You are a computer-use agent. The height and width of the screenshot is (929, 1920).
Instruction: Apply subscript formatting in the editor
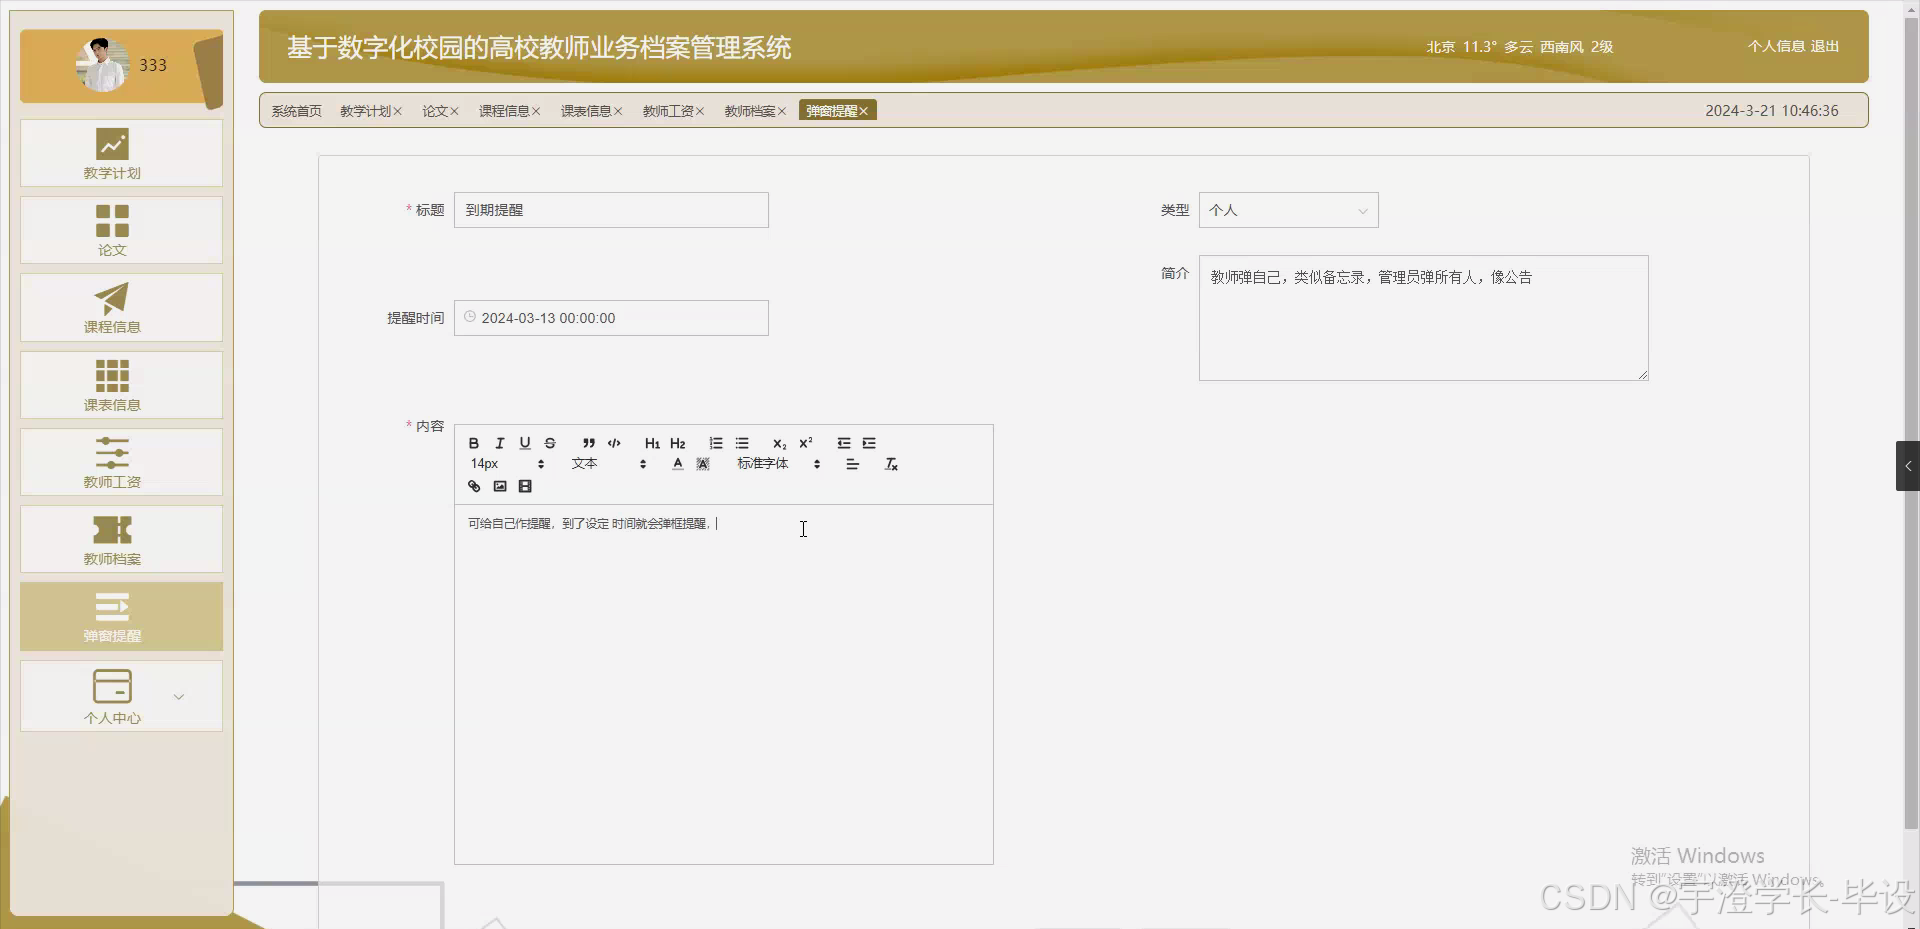point(778,444)
